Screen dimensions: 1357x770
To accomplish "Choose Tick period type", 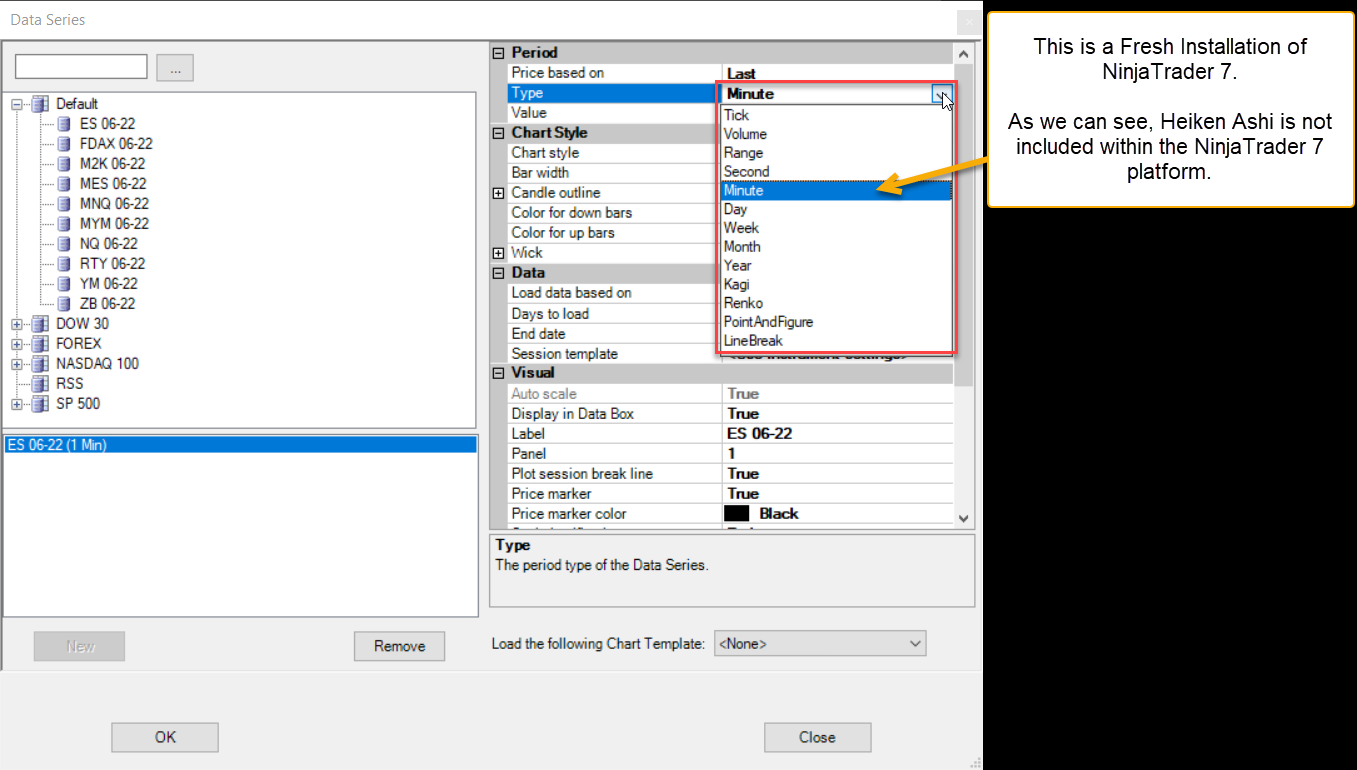I will (x=836, y=115).
